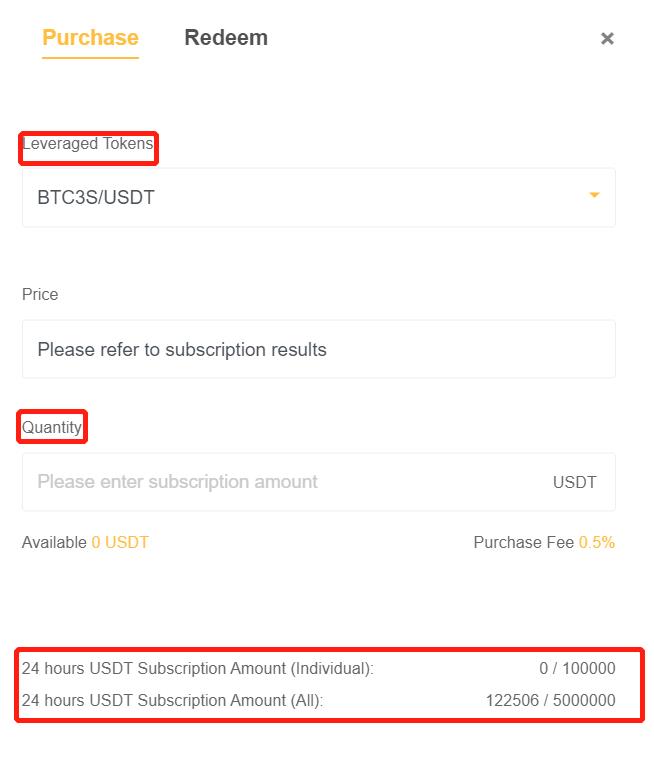
Task: Click the 122506 / 5000000 total value
Action: click(550, 701)
